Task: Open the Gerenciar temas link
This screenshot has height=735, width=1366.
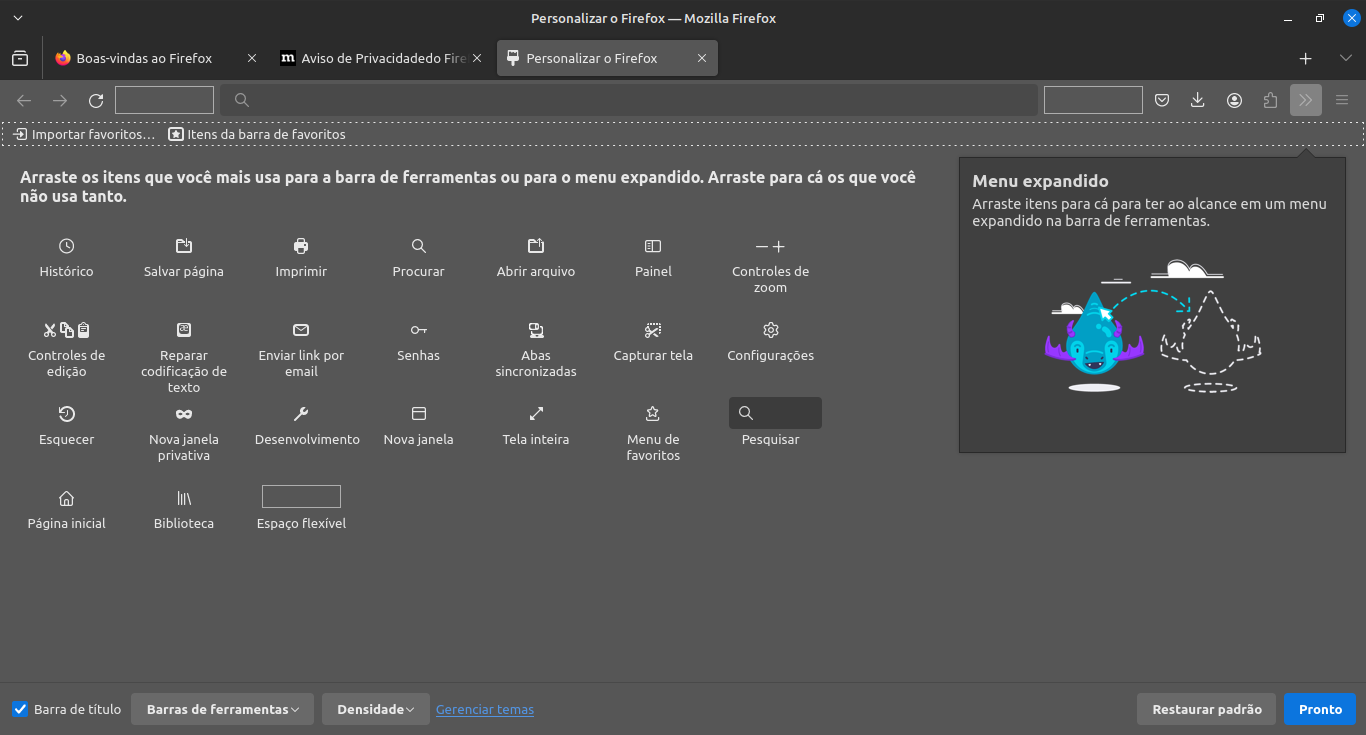Action: pyautogui.click(x=485, y=709)
